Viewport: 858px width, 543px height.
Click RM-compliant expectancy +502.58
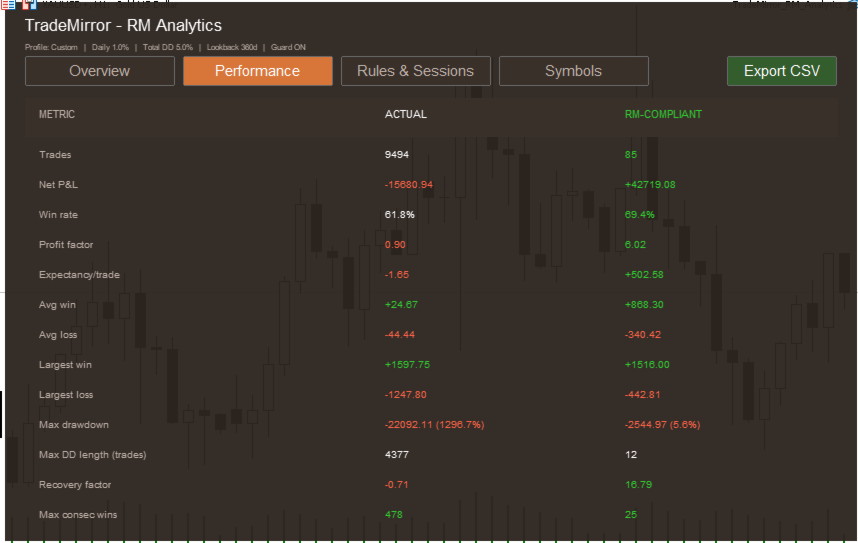(644, 275)
